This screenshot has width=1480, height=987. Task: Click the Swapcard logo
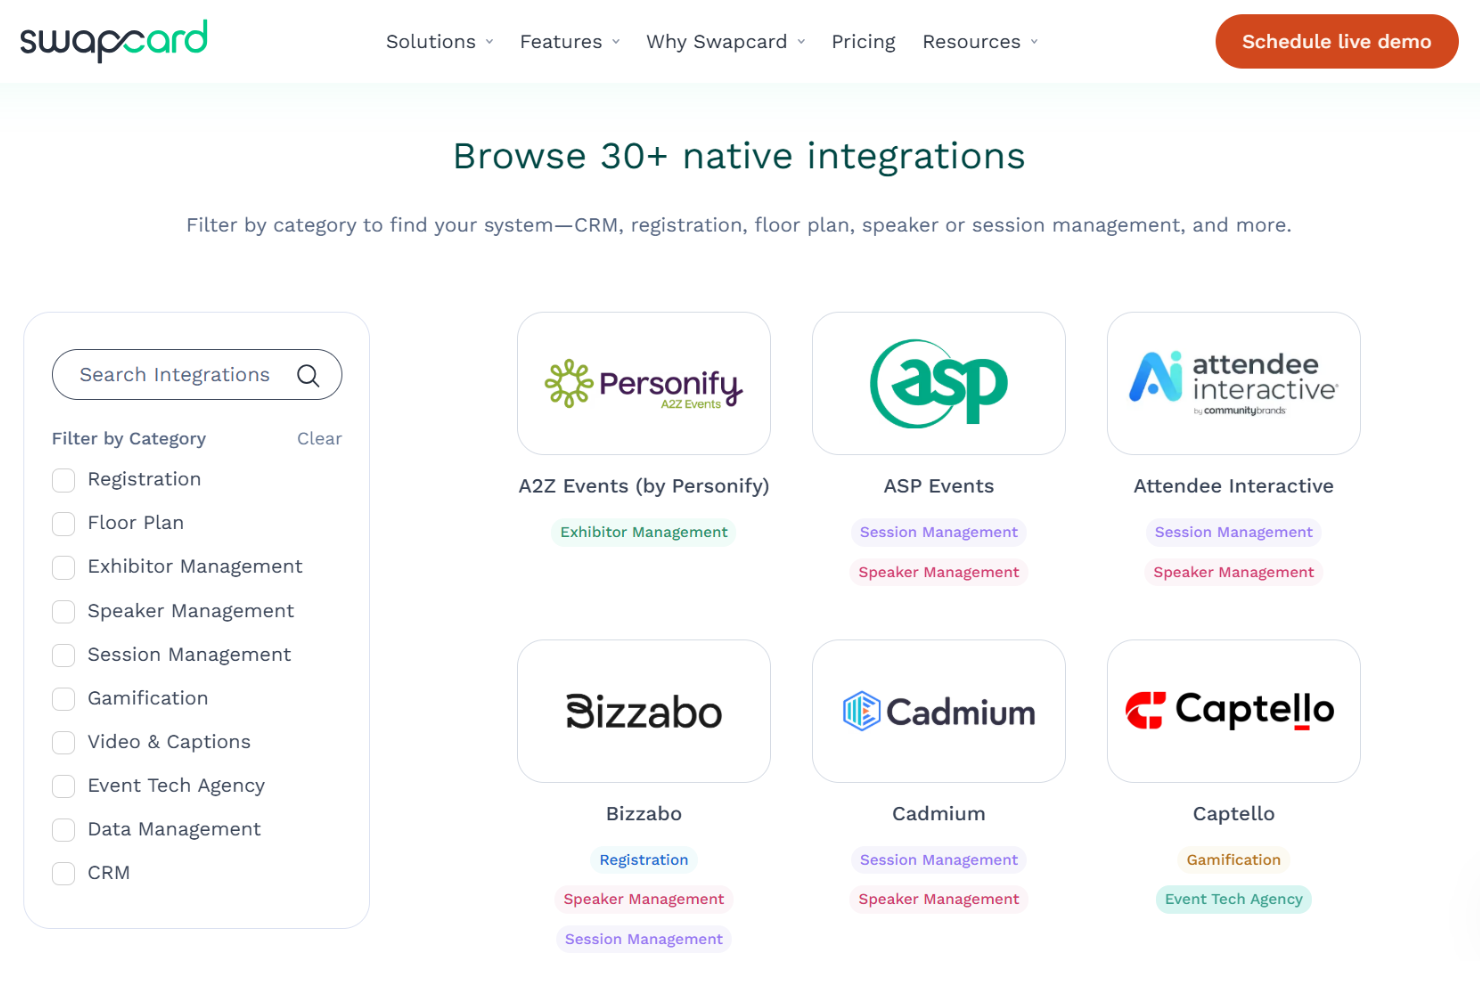(114, 41)
